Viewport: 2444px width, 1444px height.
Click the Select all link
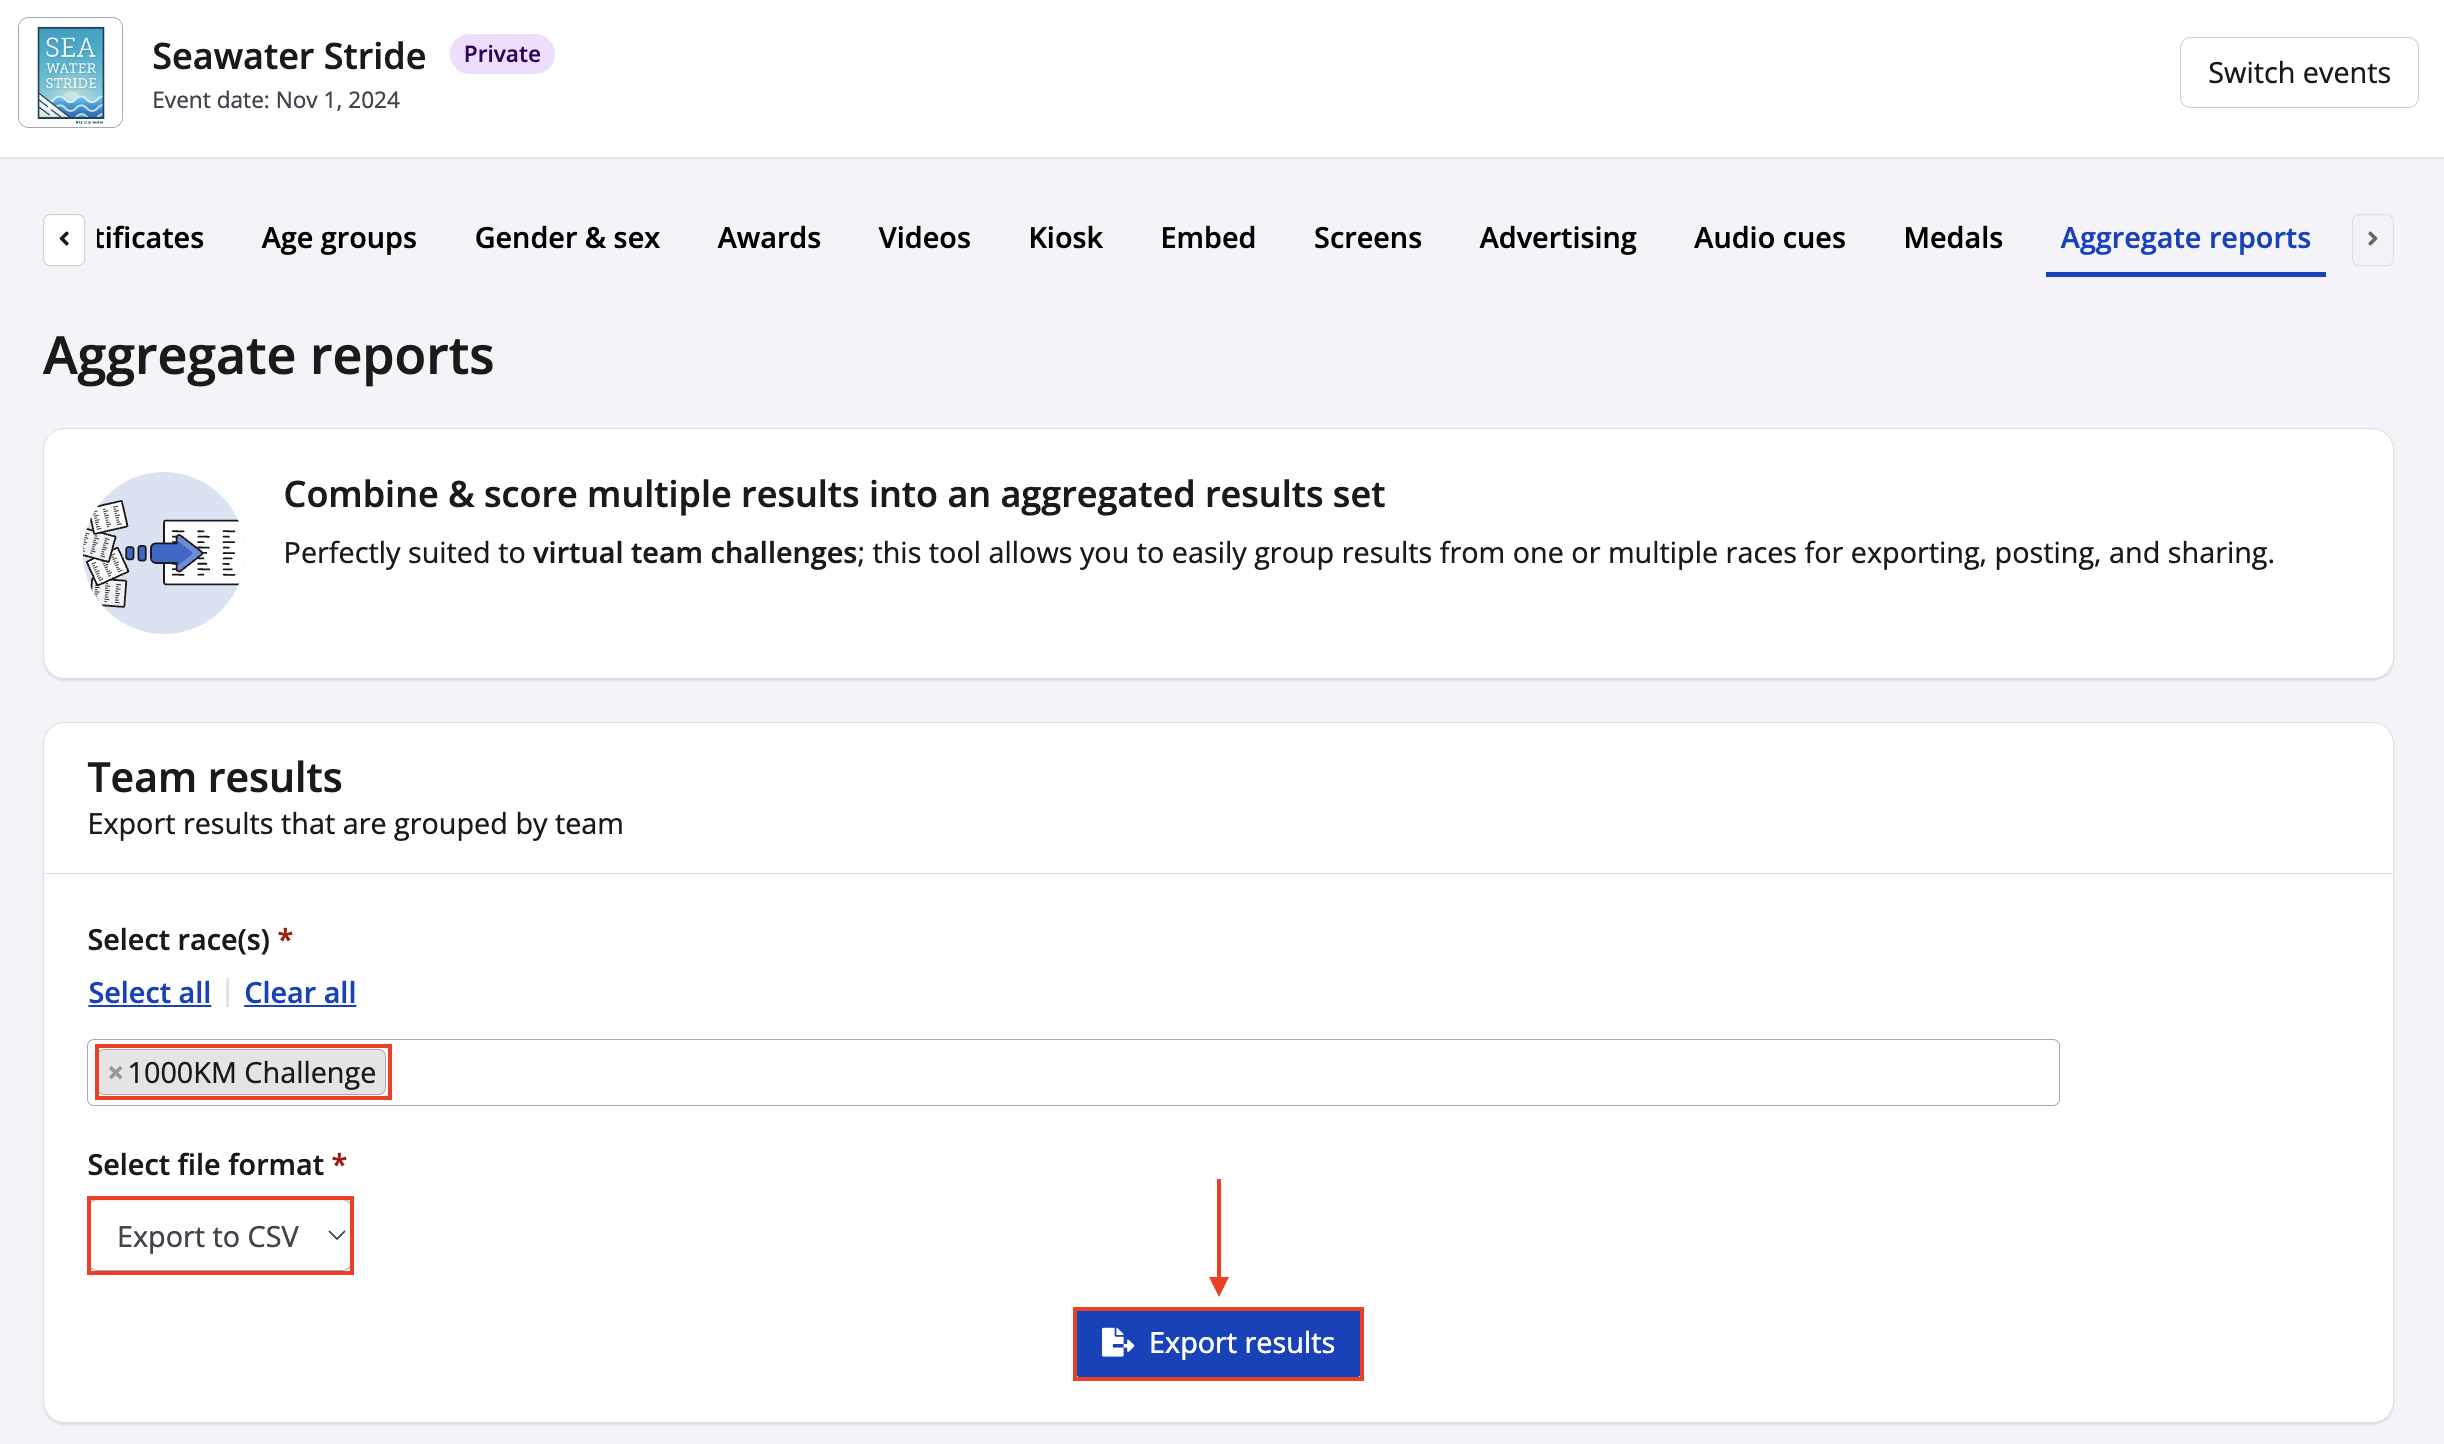[149, 992]
